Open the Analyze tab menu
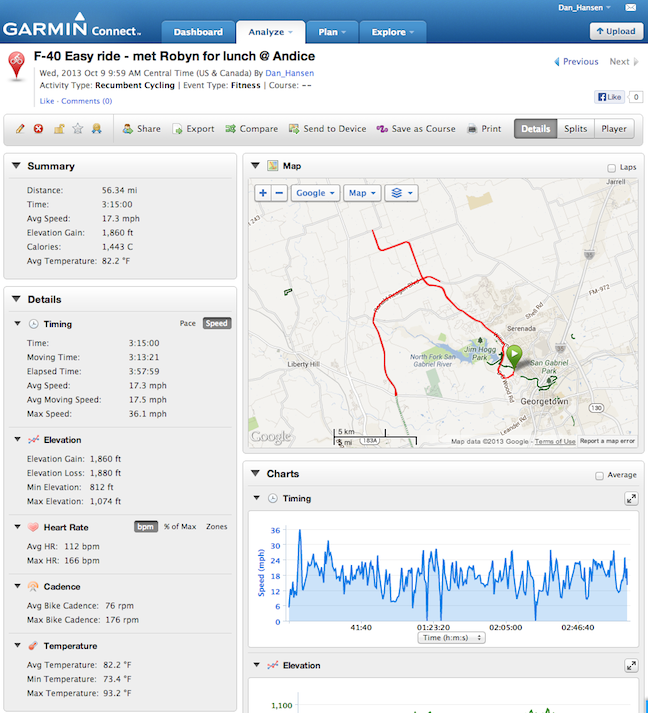The image size is (648, 713). coord(271,32)
